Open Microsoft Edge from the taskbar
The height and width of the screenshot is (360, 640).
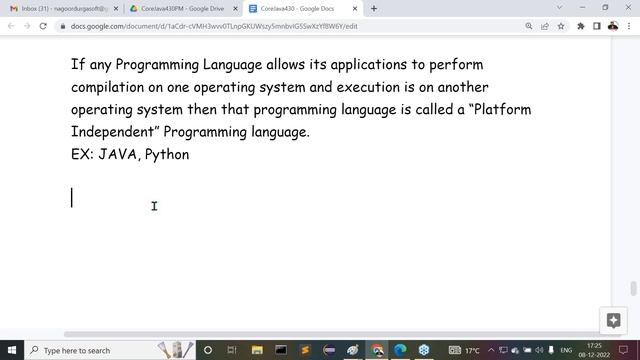pos(400,350)
